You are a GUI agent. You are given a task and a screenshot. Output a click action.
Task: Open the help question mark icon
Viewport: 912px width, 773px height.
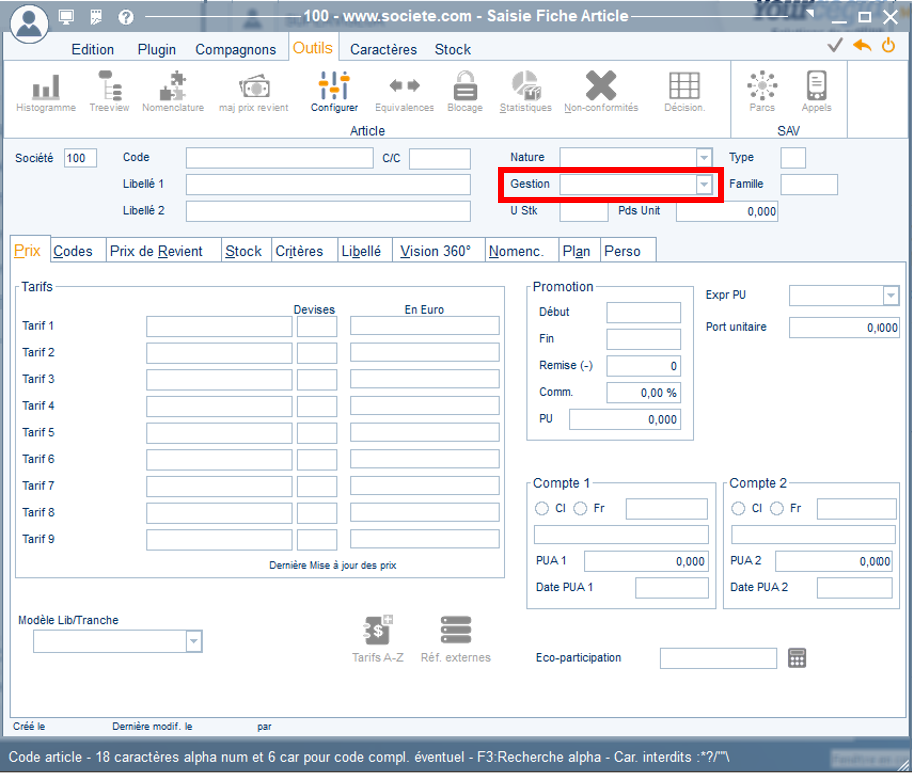pos(126,17)
